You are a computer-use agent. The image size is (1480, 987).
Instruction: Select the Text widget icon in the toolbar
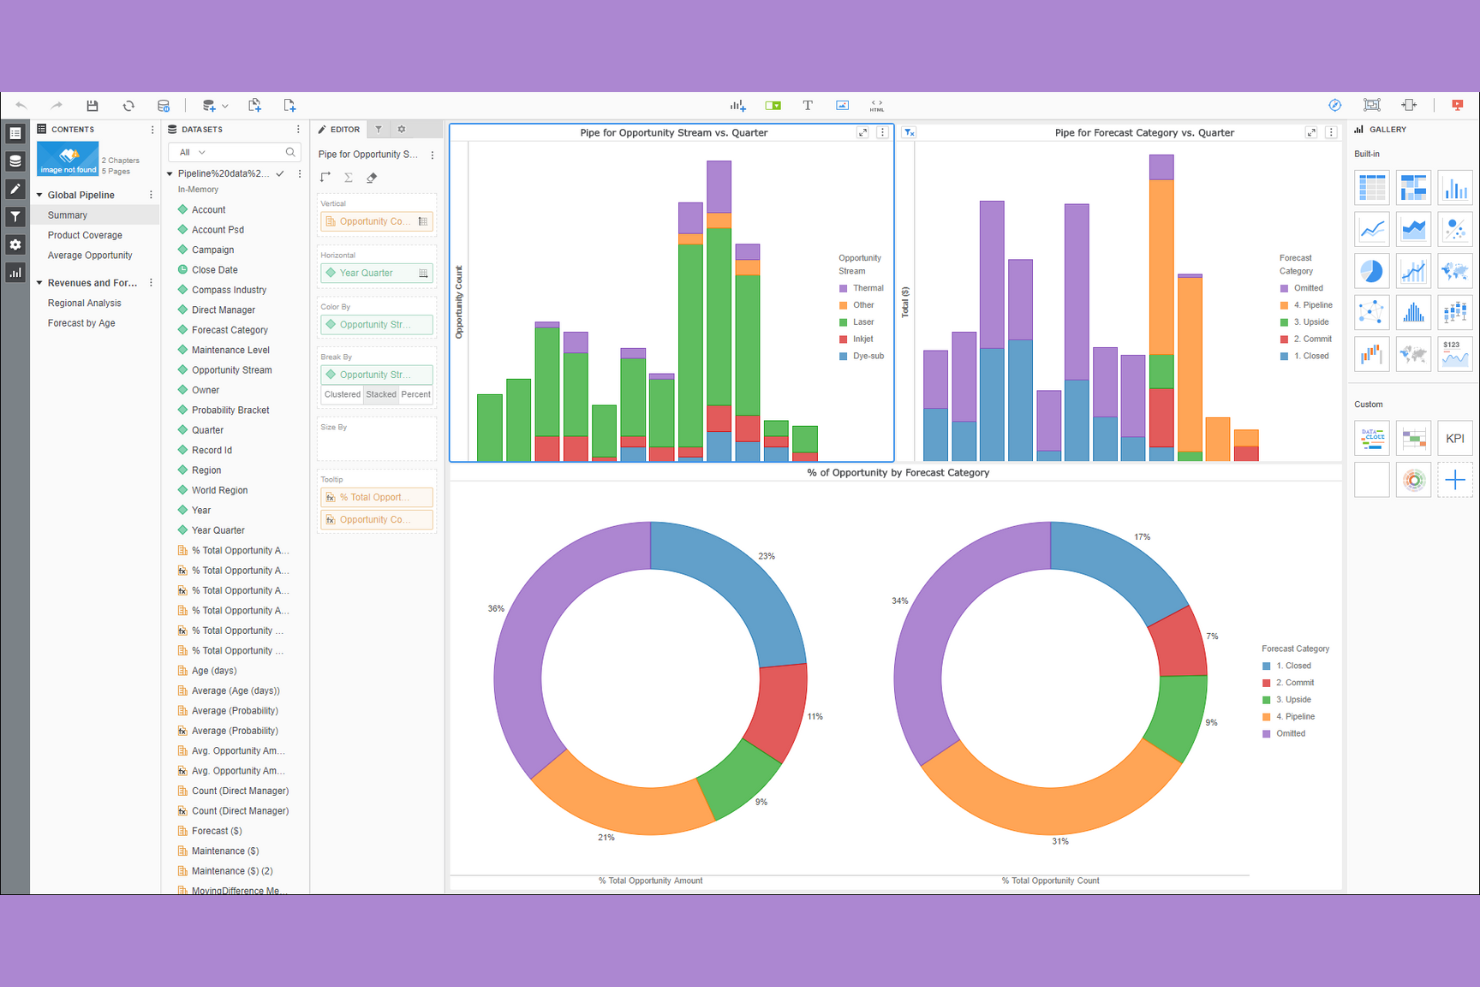(808, 105)
